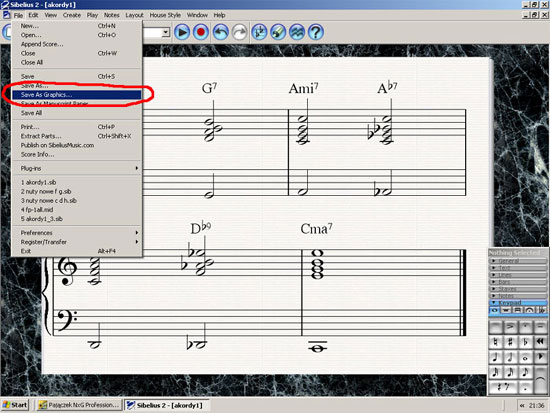Image resolution: width=550 pixels, height=413 pixels.
Task: Select the tenuto dash on the keypad
Action: click(x=541, y=327)
